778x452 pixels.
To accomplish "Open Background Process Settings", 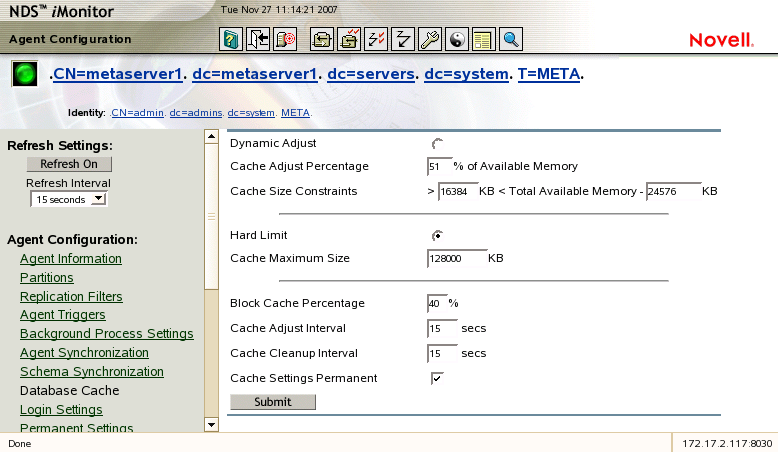I will point(107,334).
